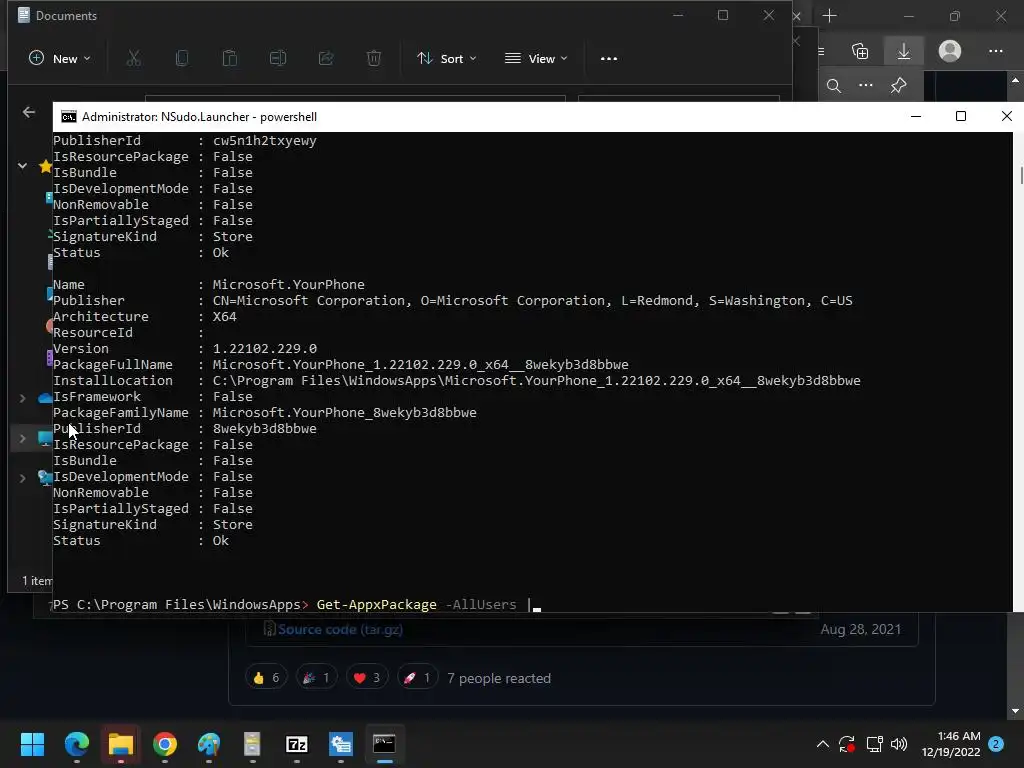Screen dimensions: 1024x768
Task: Open the gear window taskbar icon
Action: click(341, 744)
